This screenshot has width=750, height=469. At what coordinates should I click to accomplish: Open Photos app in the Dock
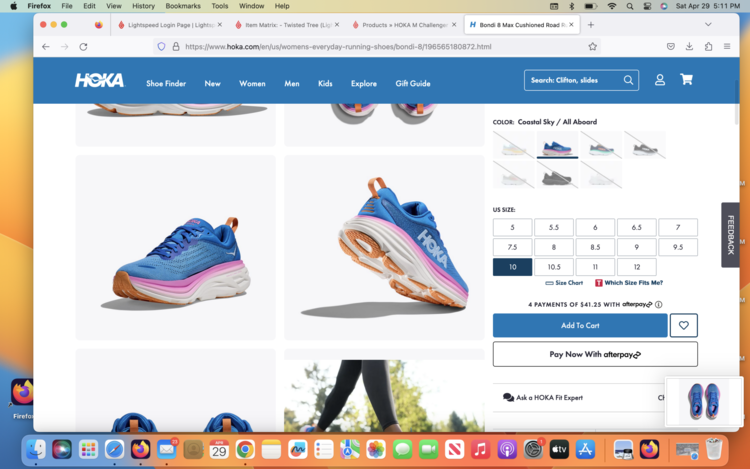click(375, 449)
